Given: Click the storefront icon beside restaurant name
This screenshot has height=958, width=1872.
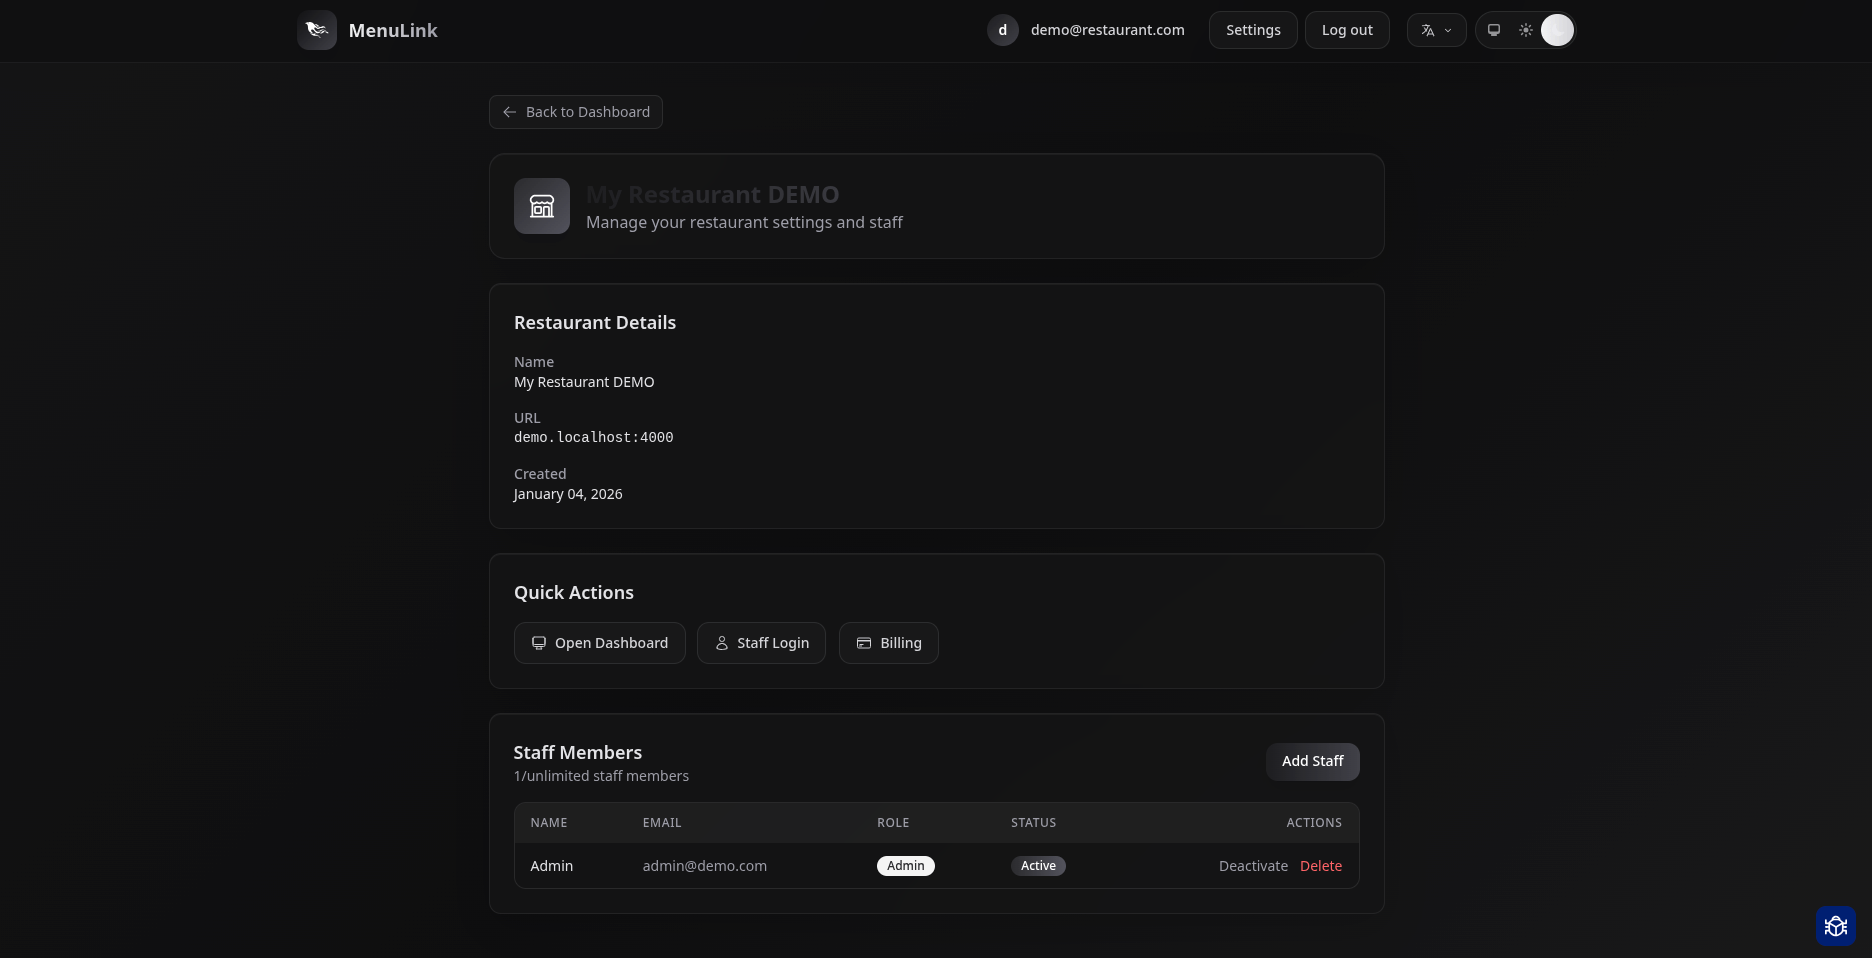Looking at the screenshot, I should (x=542, y=206).
